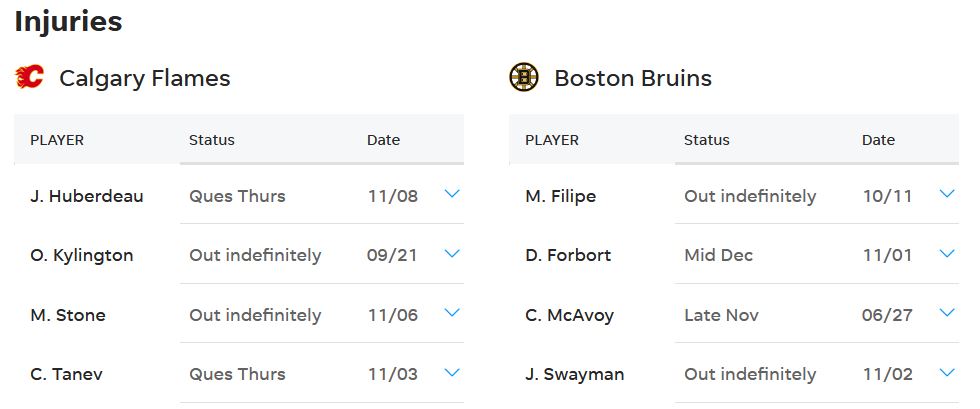Select player J. Huberdeau
The width and height of the screenshot is (980, 409).
87,196
